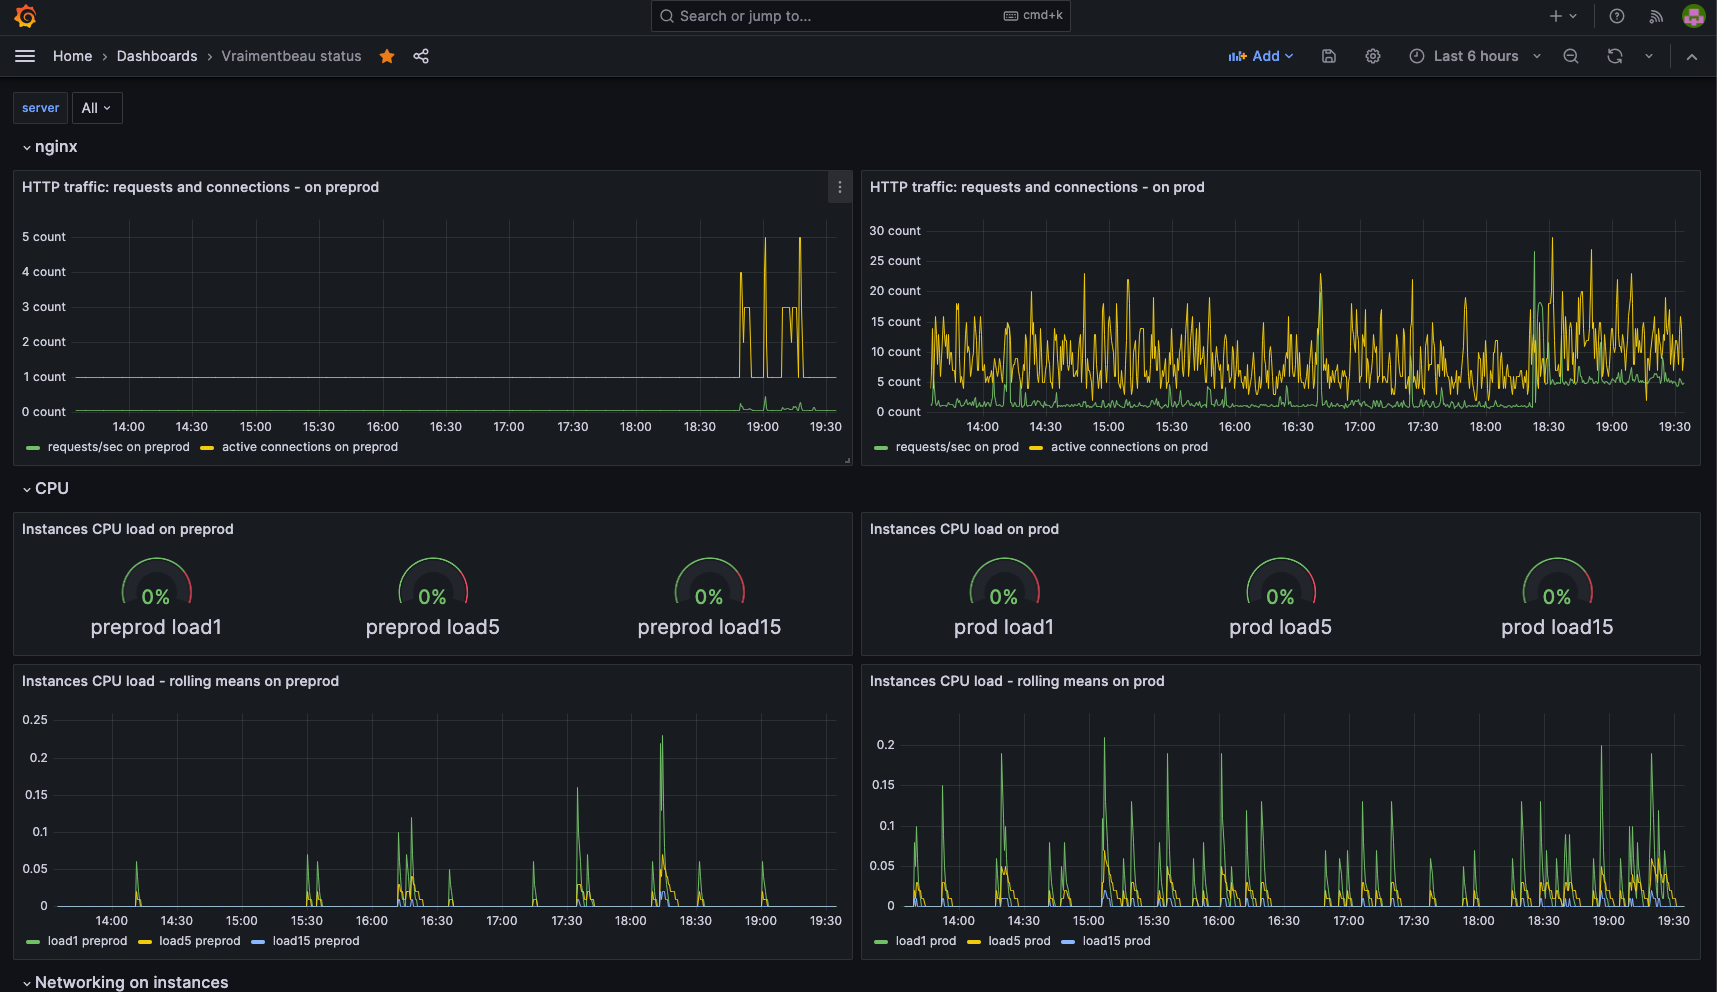The image size is (1717, 992).
Task: Go to Dashboards breadcrumb link
Action: pyautogui.click(x=157, y=56)
